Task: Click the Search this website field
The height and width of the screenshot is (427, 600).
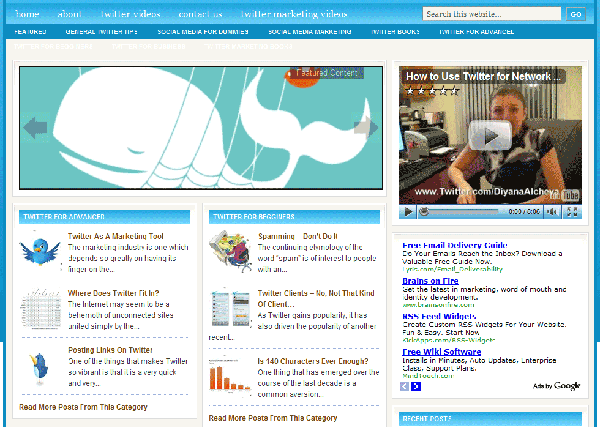Action: pos(492,14)
